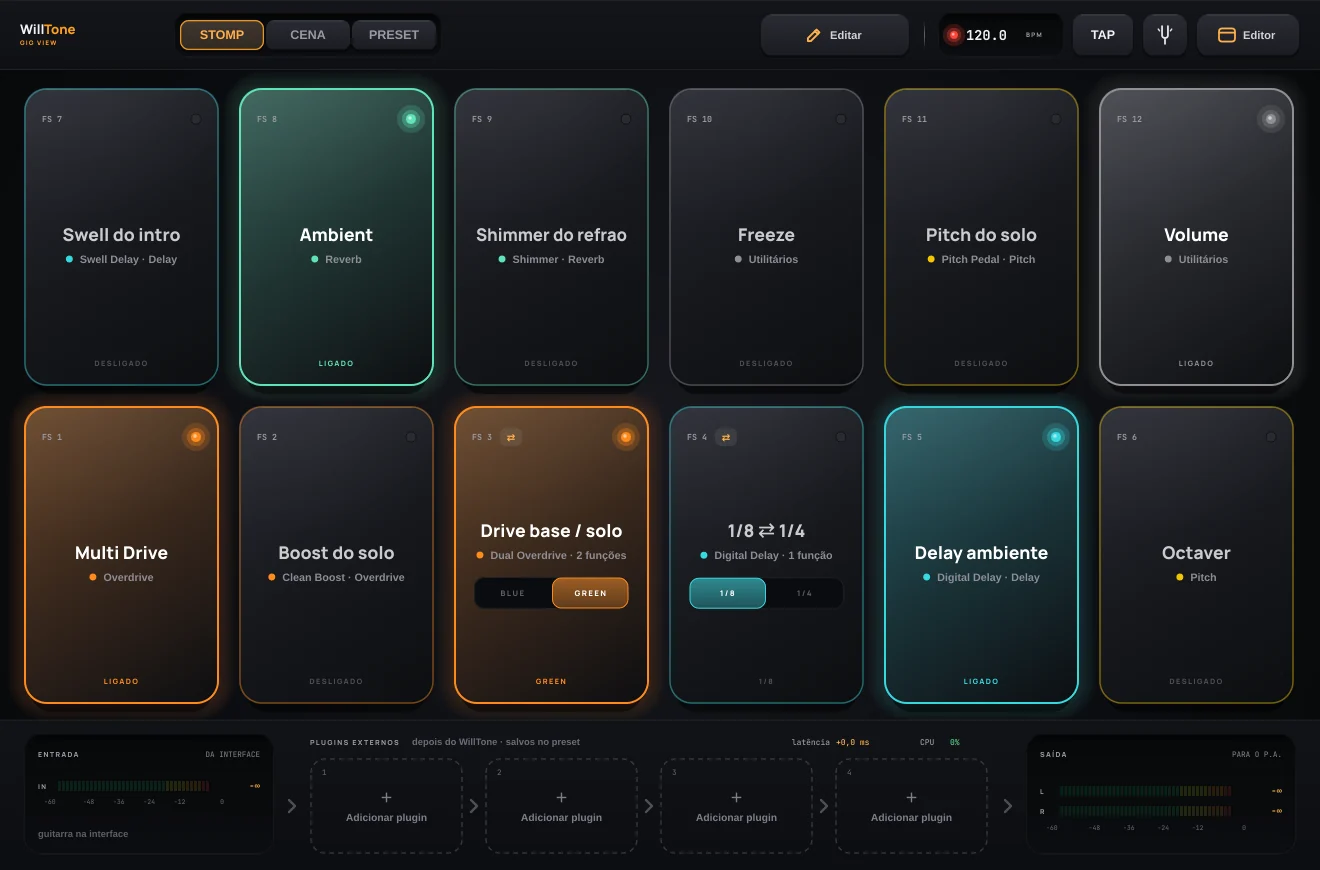1320x870 pixels.
Task: Switch to the STOMP tab
Action: click(x=222, y=35)
